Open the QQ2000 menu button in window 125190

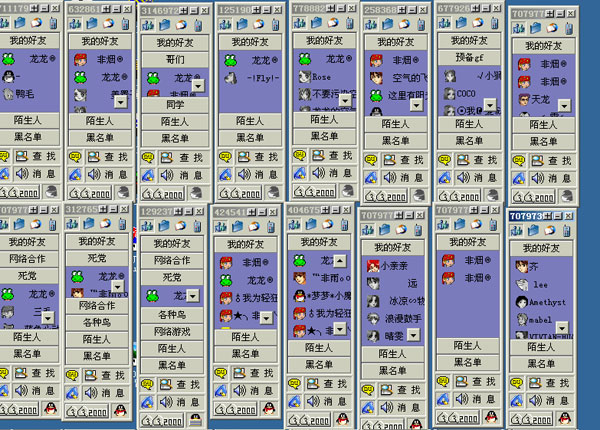240,193
